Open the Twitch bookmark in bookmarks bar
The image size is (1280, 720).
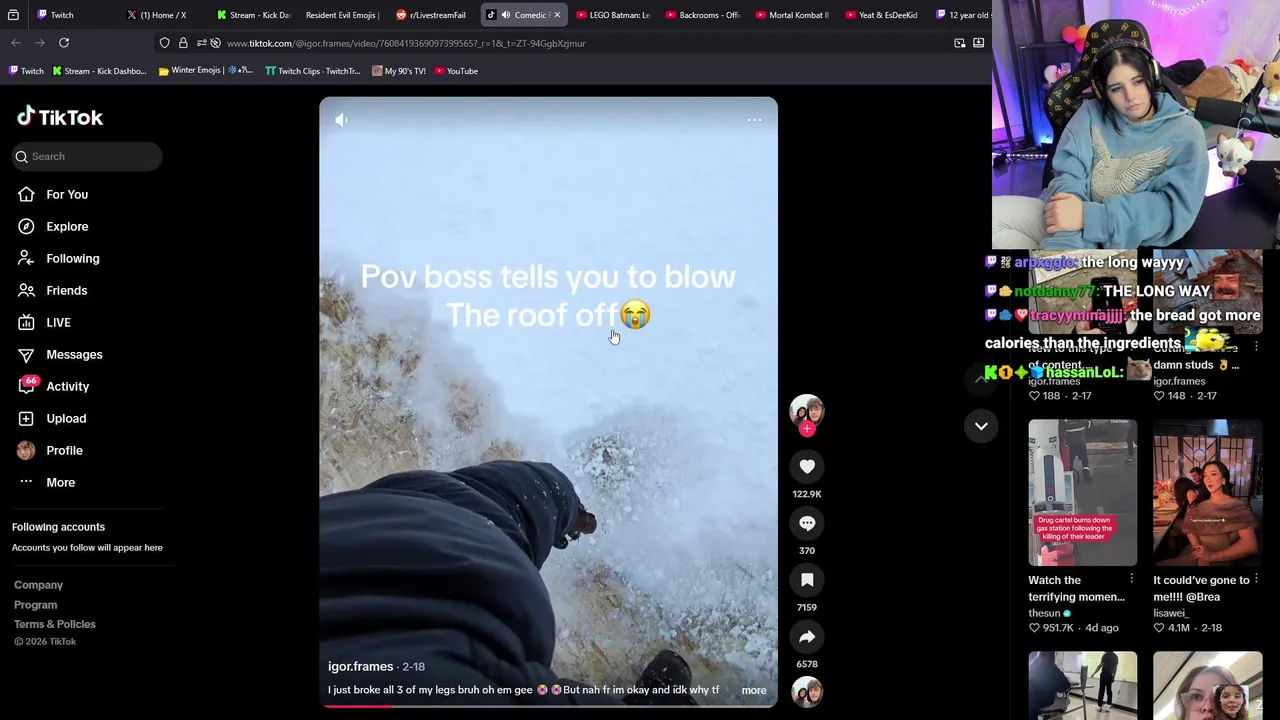[x=26, y=71]
